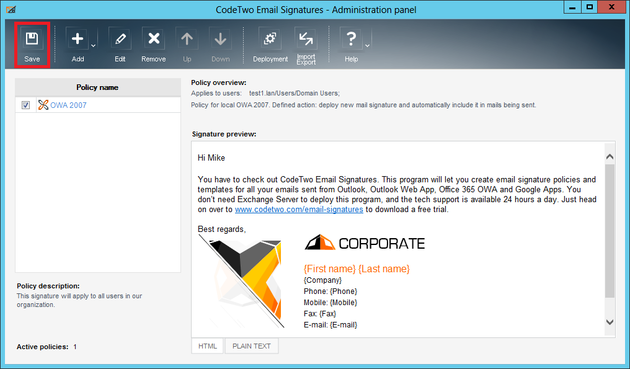Click the Edit pencil icon

tap(120, 39)
